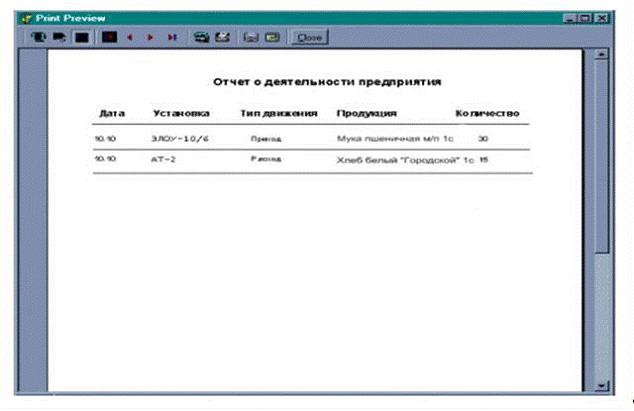634x411 pixels.
Task: Click the 'Приход' cell
Action: [x=266, y=139]
